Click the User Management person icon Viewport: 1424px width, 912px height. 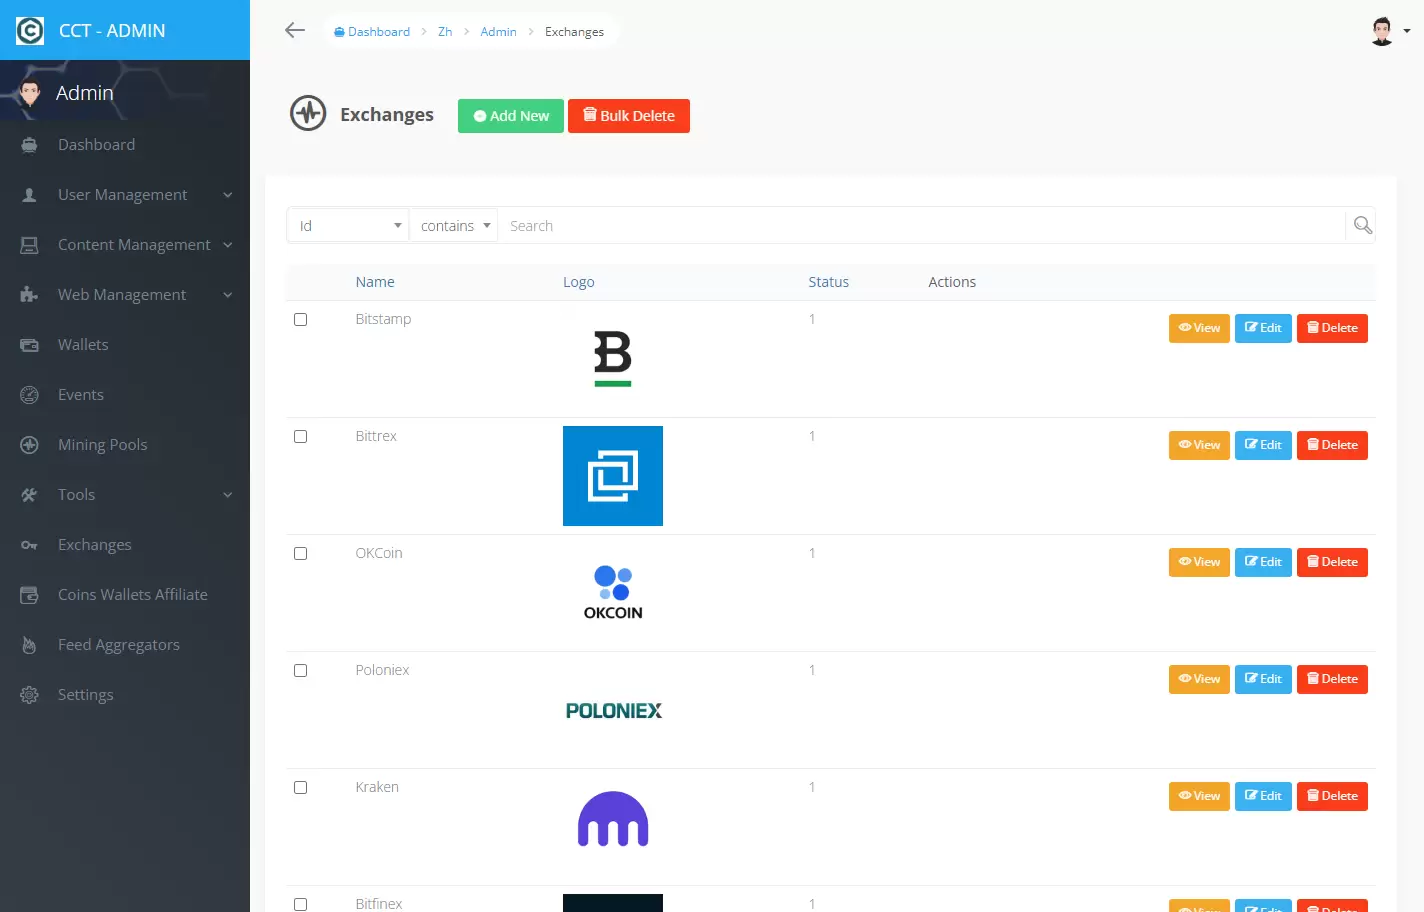click(29, 195)
